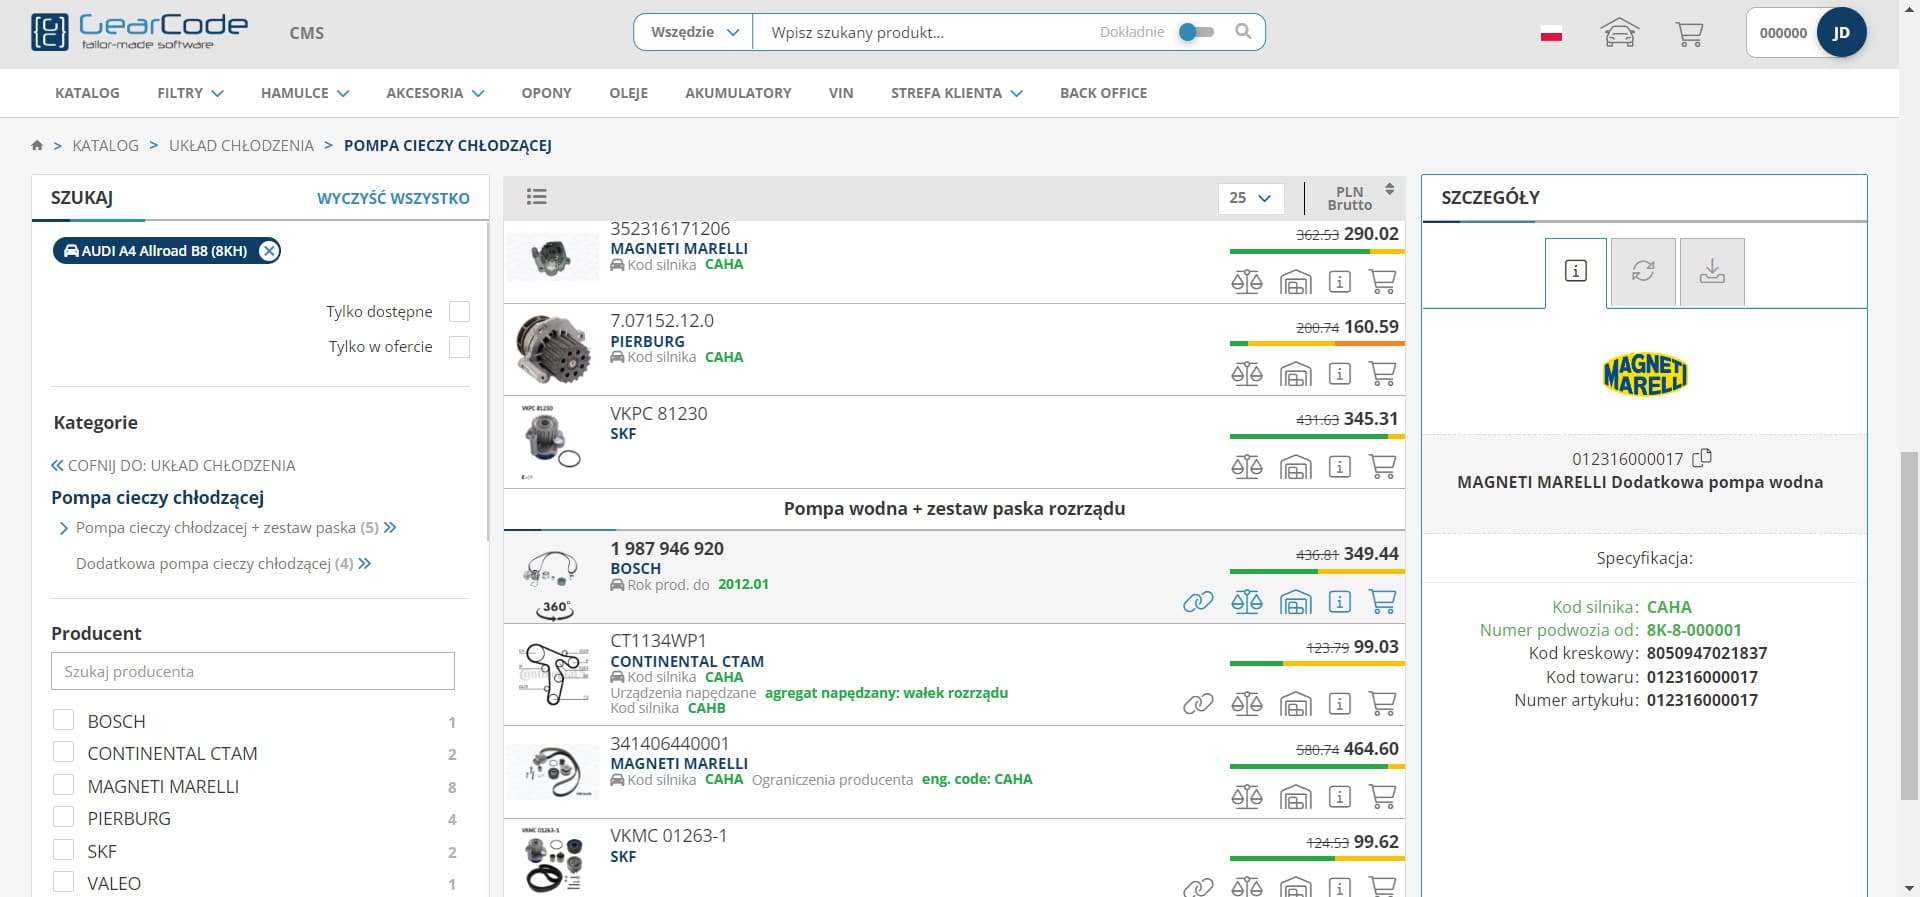Switch the product list view mode icon
This screenshot has height=897, width=1920.
(537, 197)
